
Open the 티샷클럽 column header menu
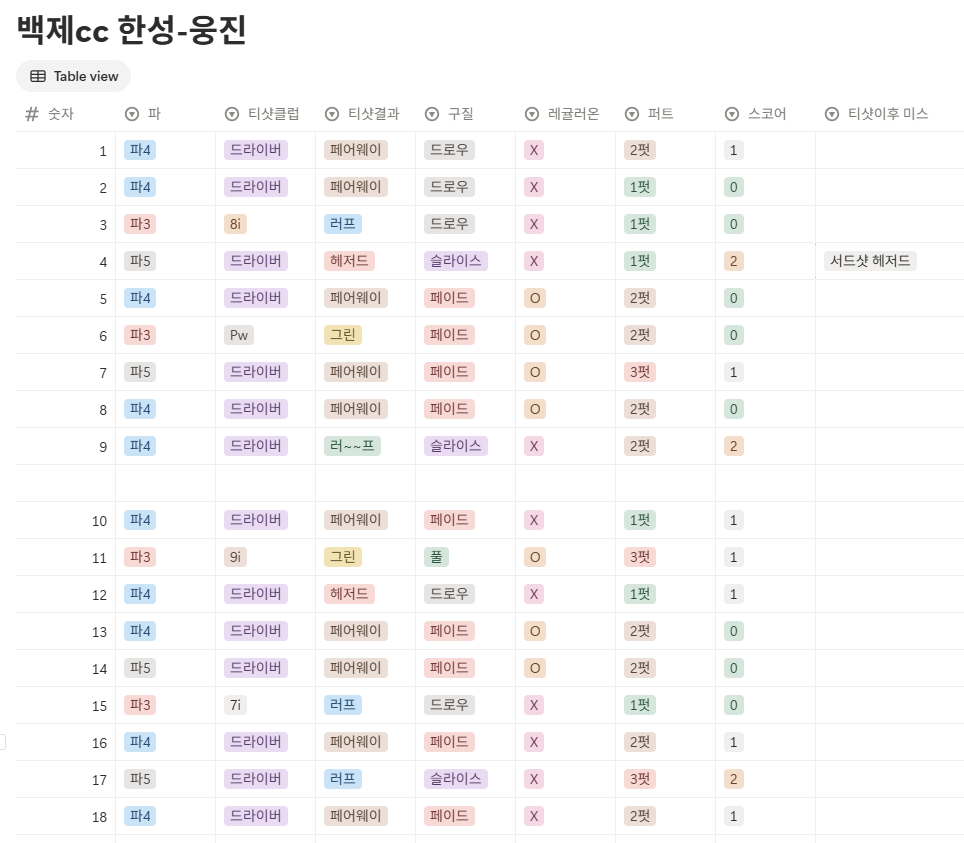266,114
